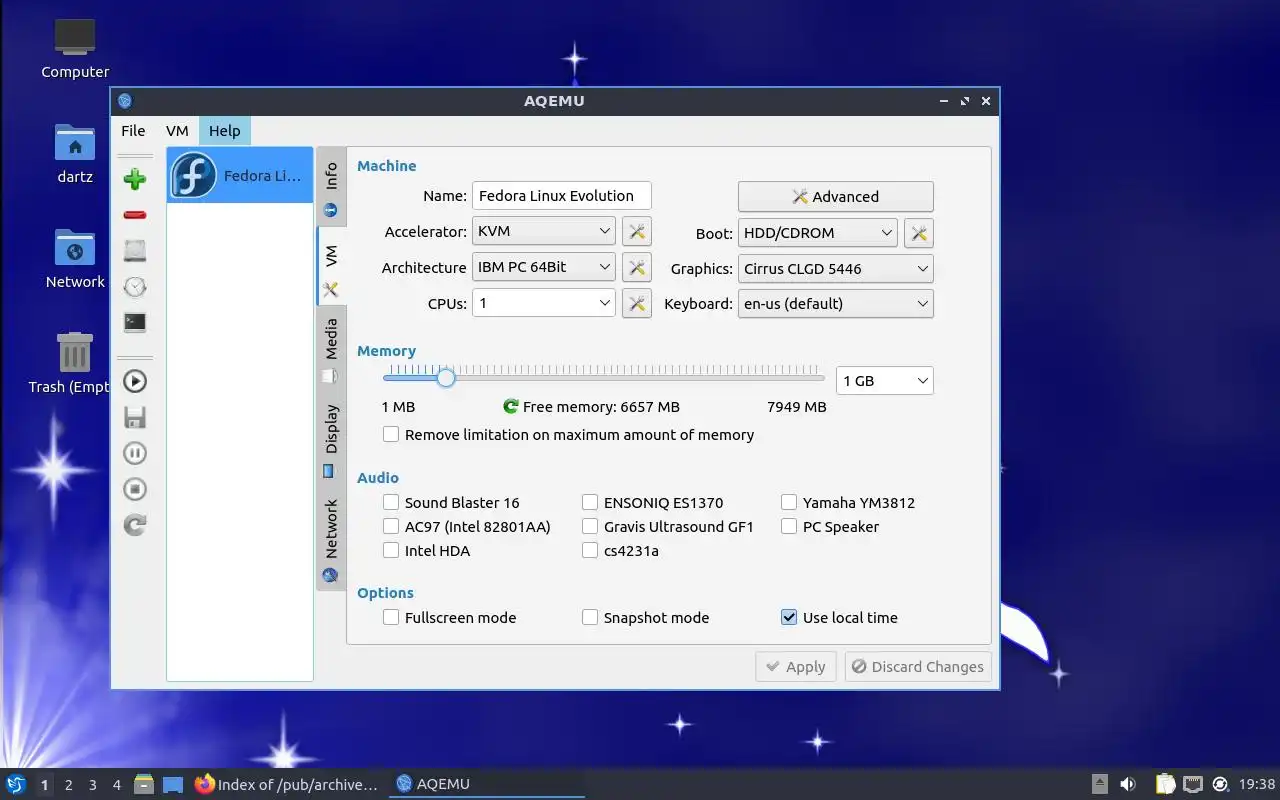Screen dimensions: 1280x800
Task: Switch to Firefox Index of /pub/archive window
Action: tap(287, 784)
